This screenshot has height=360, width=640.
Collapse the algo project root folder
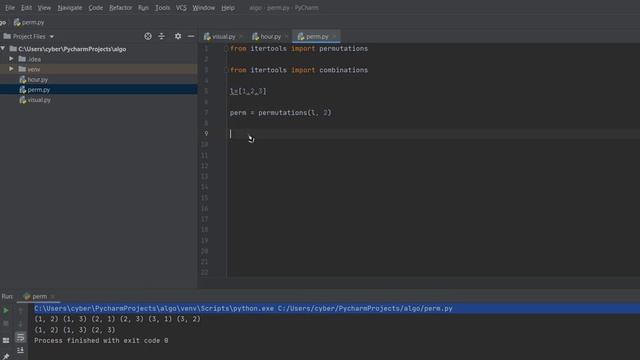pos(3,49)
